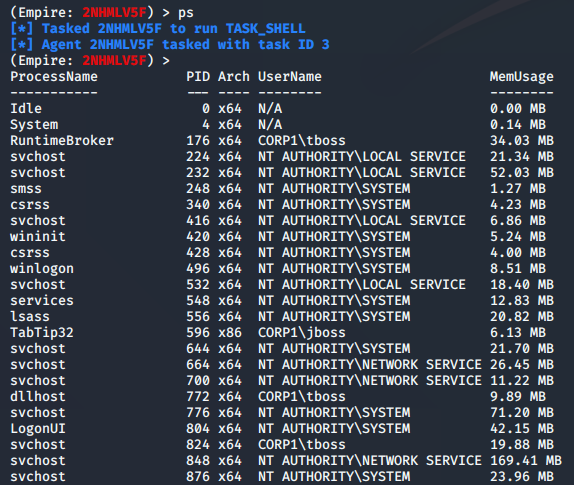Select the Idle process name
The height and width of the screenshot is (485, 574).
coord(26,109)
